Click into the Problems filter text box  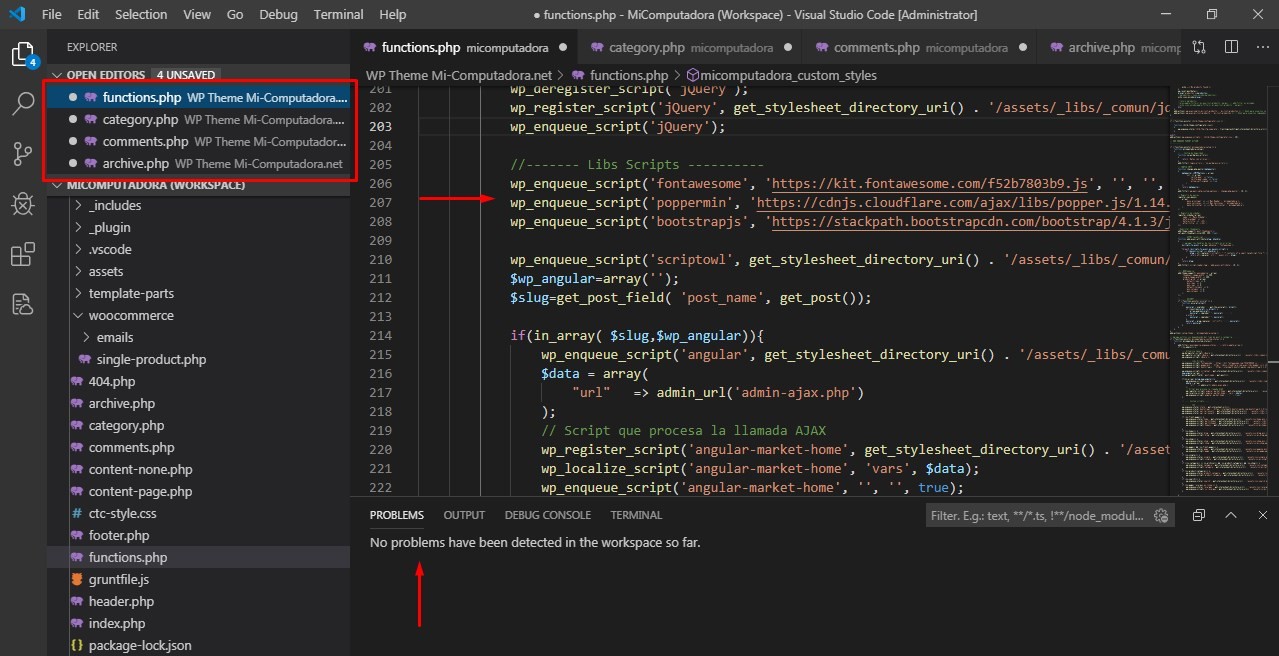1038,515
